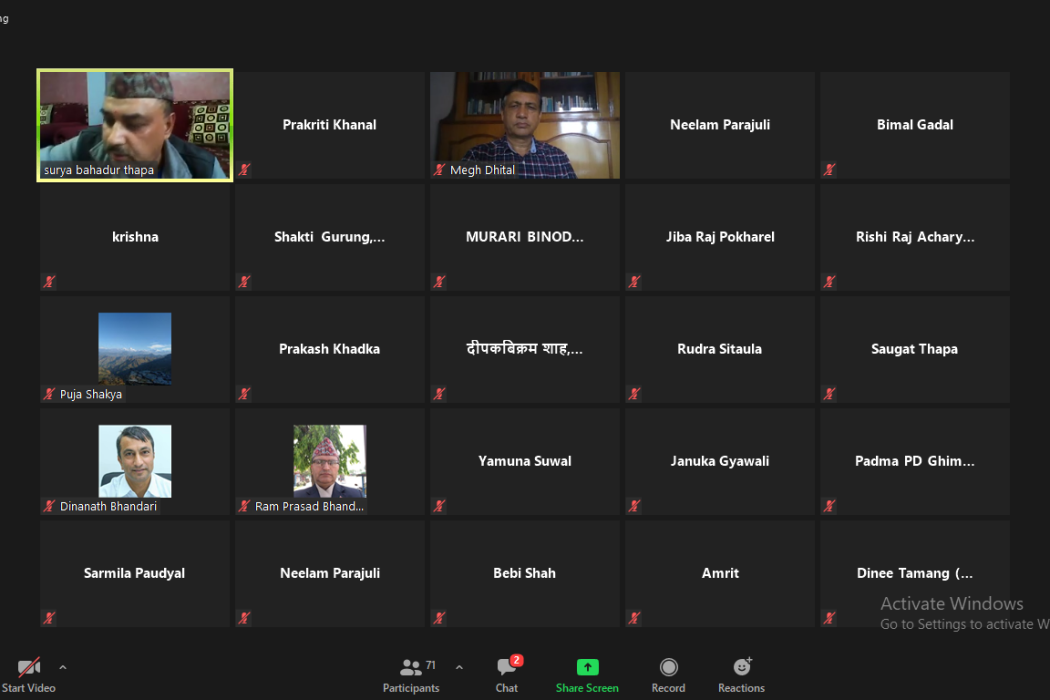
Task: Click the muted mic icon on Prakriti Khanal tile
Action: (244, 169)
